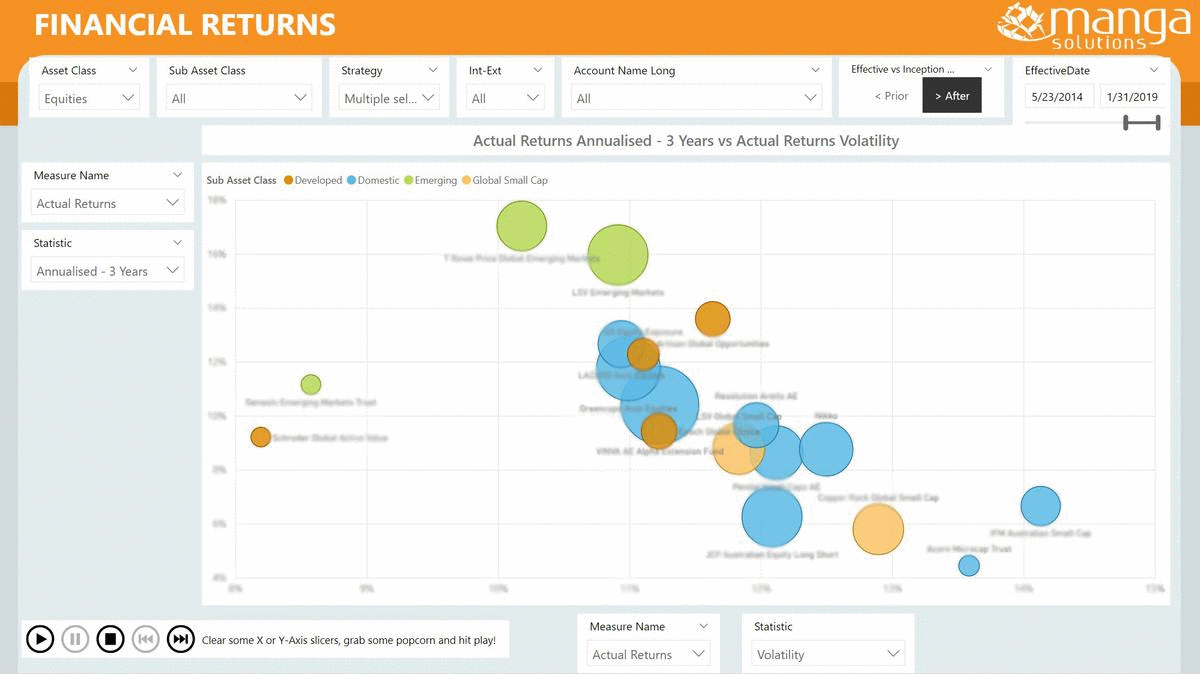
Task: Open the Asset Class Equities dropdown
Action: tap(89, 98)
